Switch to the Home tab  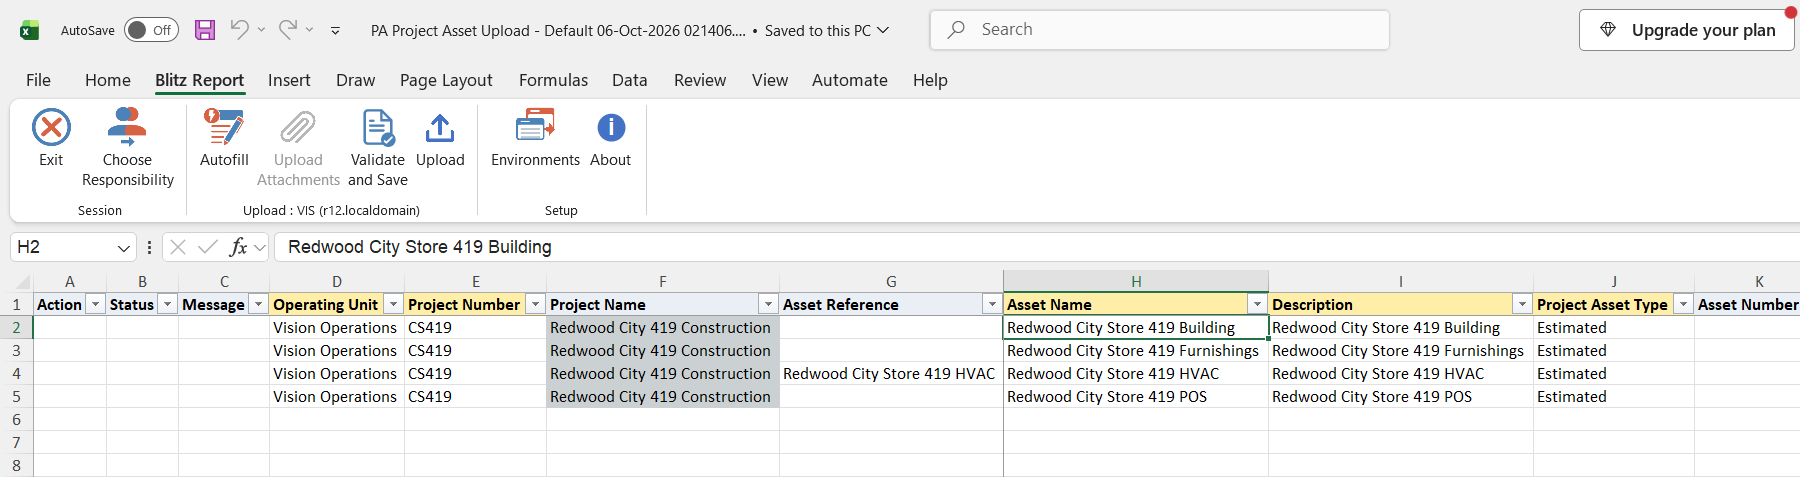click(x=108, y=80)
